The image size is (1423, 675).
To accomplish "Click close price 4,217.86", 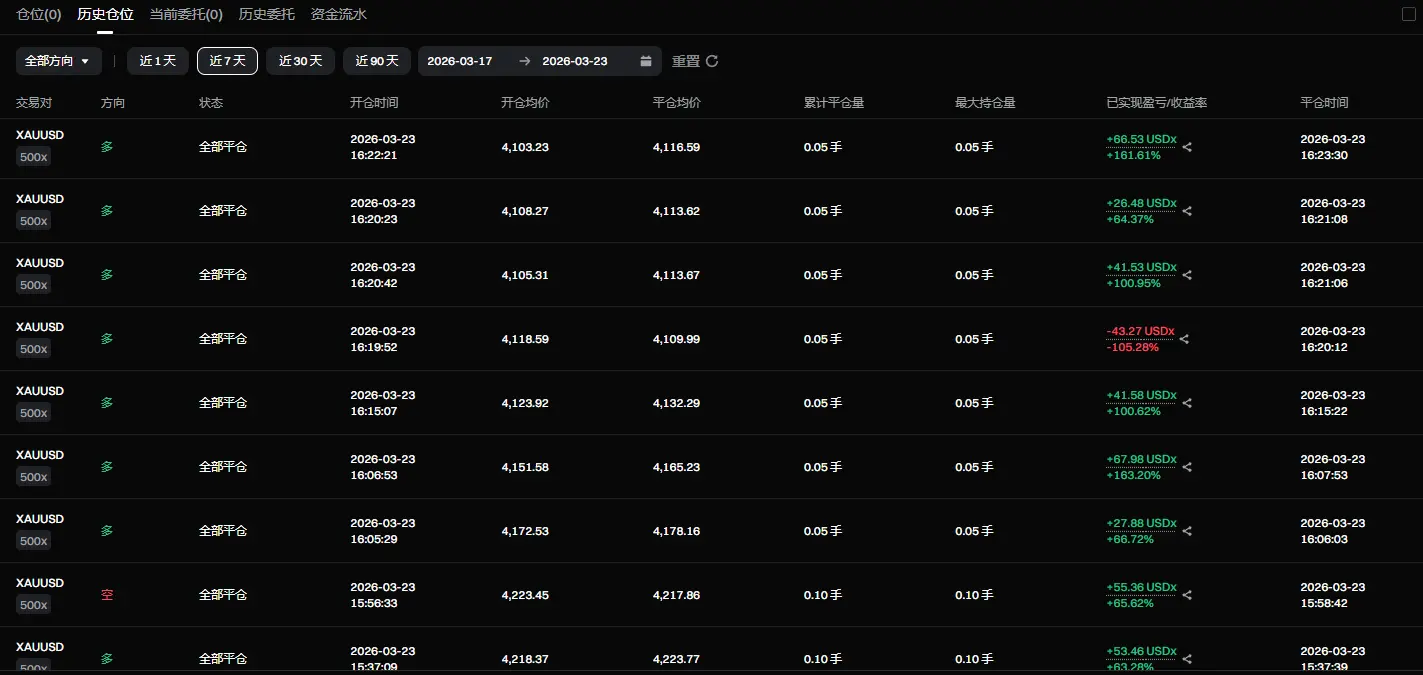I will pyautogui.click(x=676, y=595).
